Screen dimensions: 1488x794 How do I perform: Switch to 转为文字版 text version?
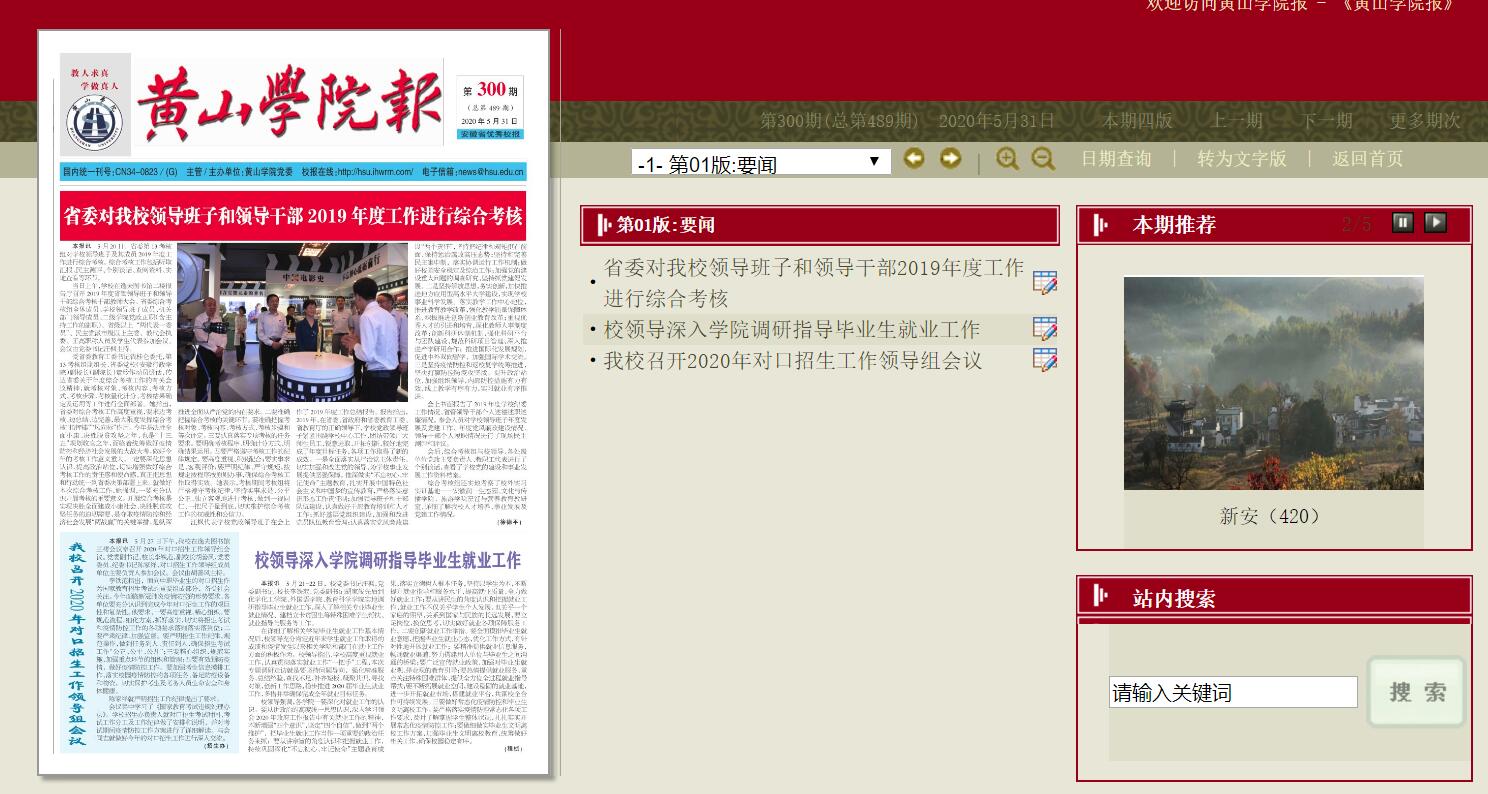[1242, 158]
